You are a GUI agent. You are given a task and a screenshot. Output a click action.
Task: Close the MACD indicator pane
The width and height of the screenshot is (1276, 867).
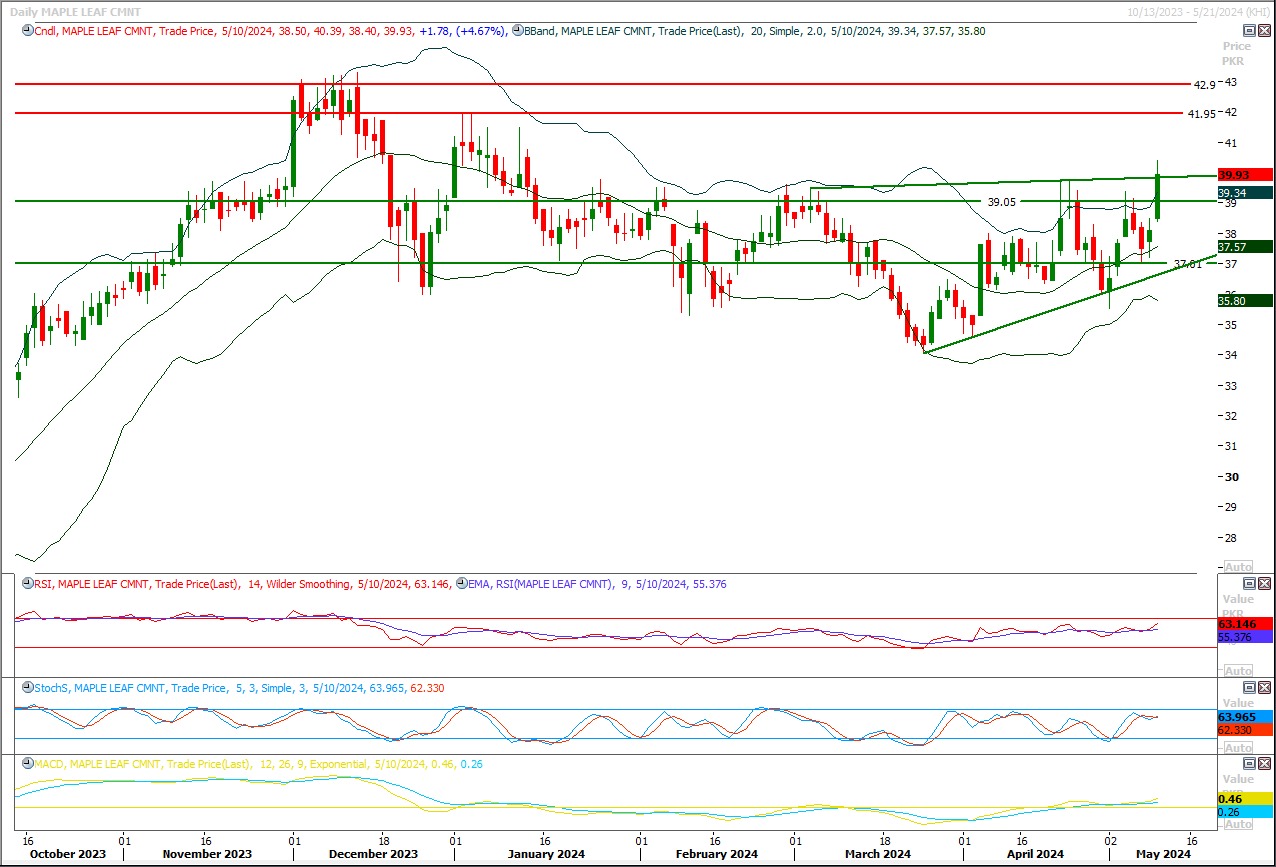1263,764
